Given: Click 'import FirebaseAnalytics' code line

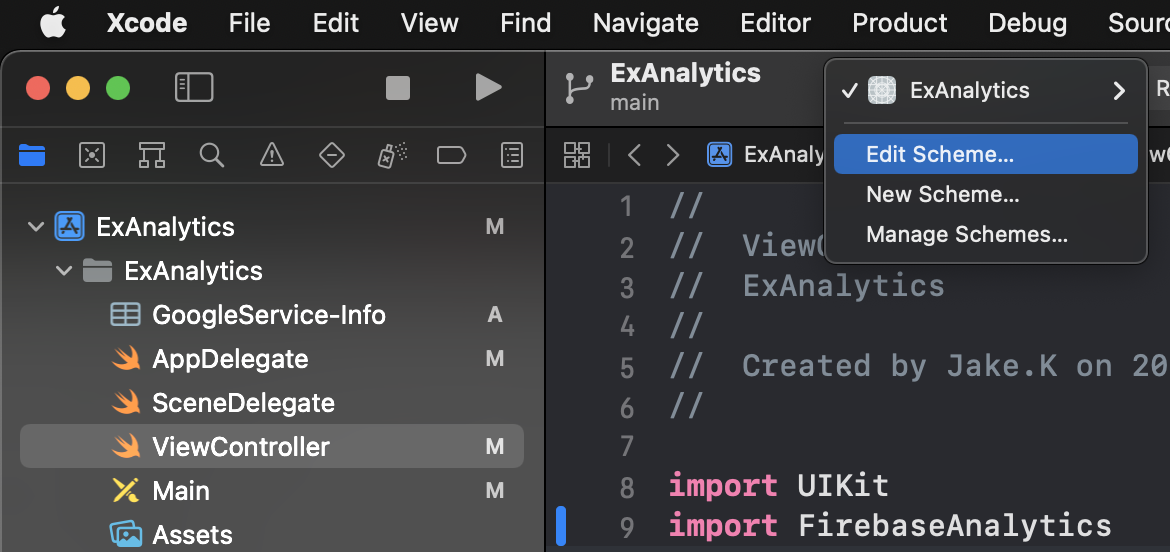Looking at the screenshot, I should (x=890, y=526).
